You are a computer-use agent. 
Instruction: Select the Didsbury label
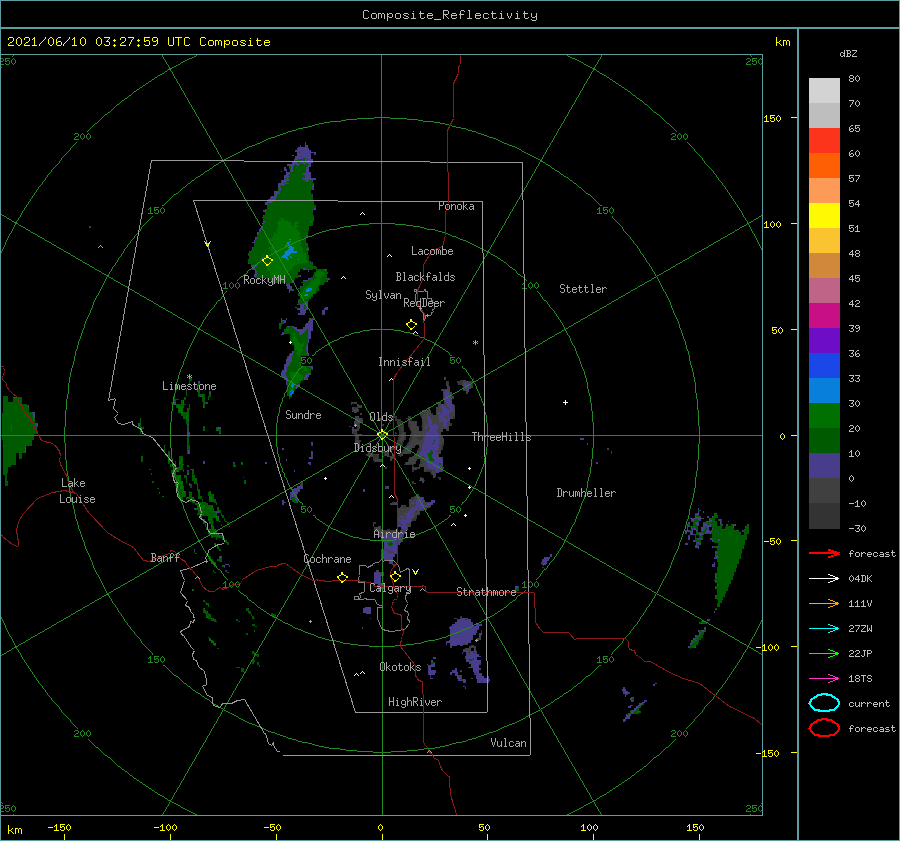coord(377,448)
